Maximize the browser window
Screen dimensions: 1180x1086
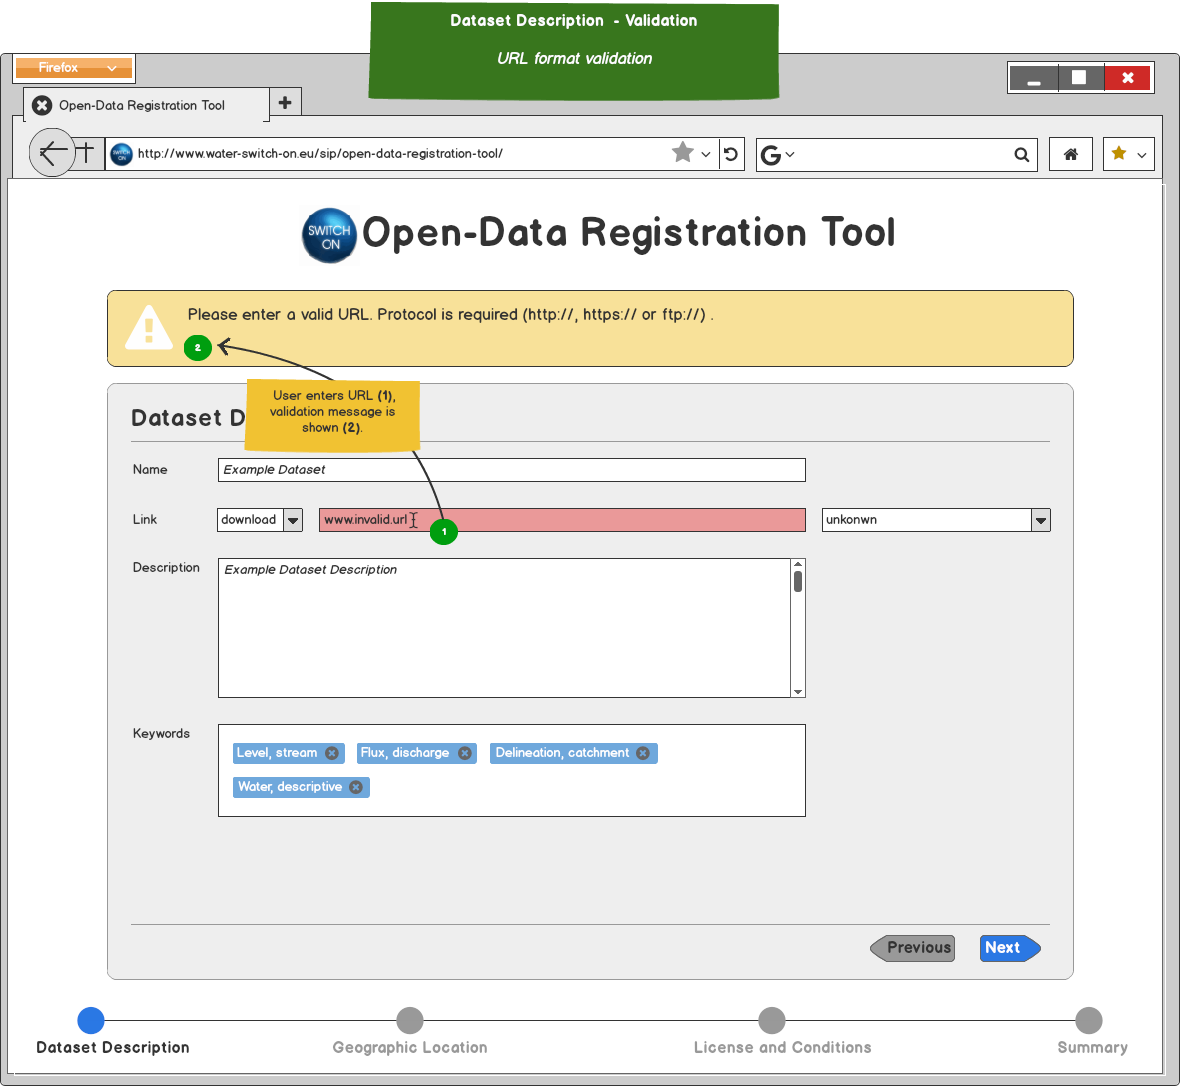click(1081, 78)
